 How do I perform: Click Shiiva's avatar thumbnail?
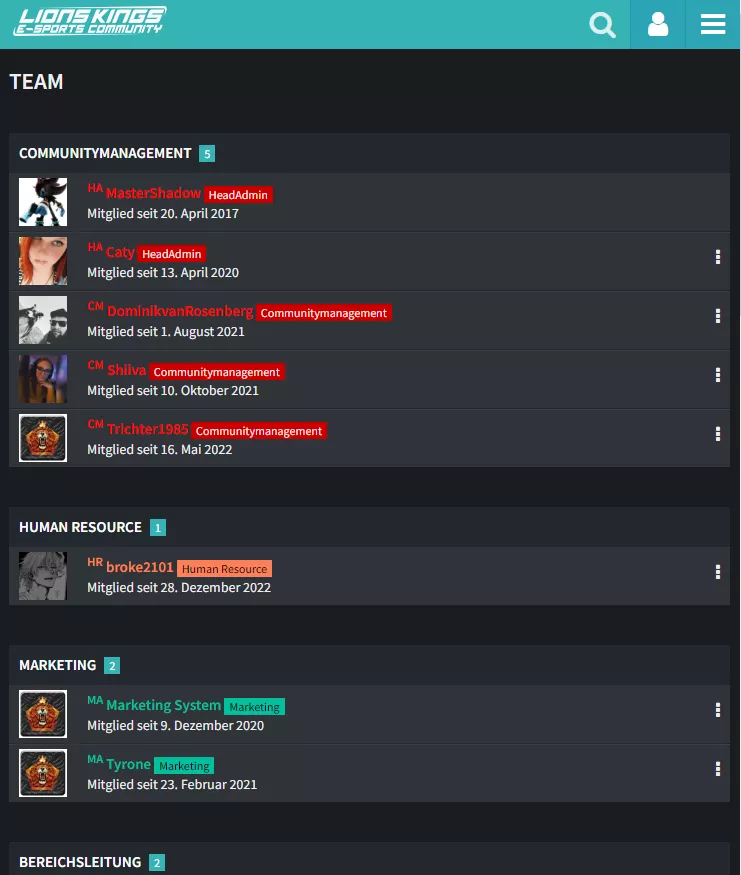[43, 379]
